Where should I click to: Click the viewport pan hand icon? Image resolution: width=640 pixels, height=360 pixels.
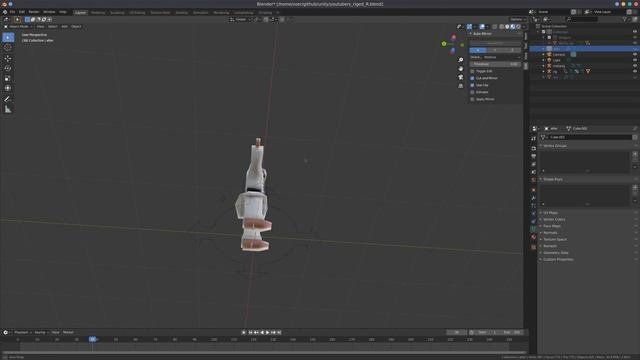[x=461, y=69]
